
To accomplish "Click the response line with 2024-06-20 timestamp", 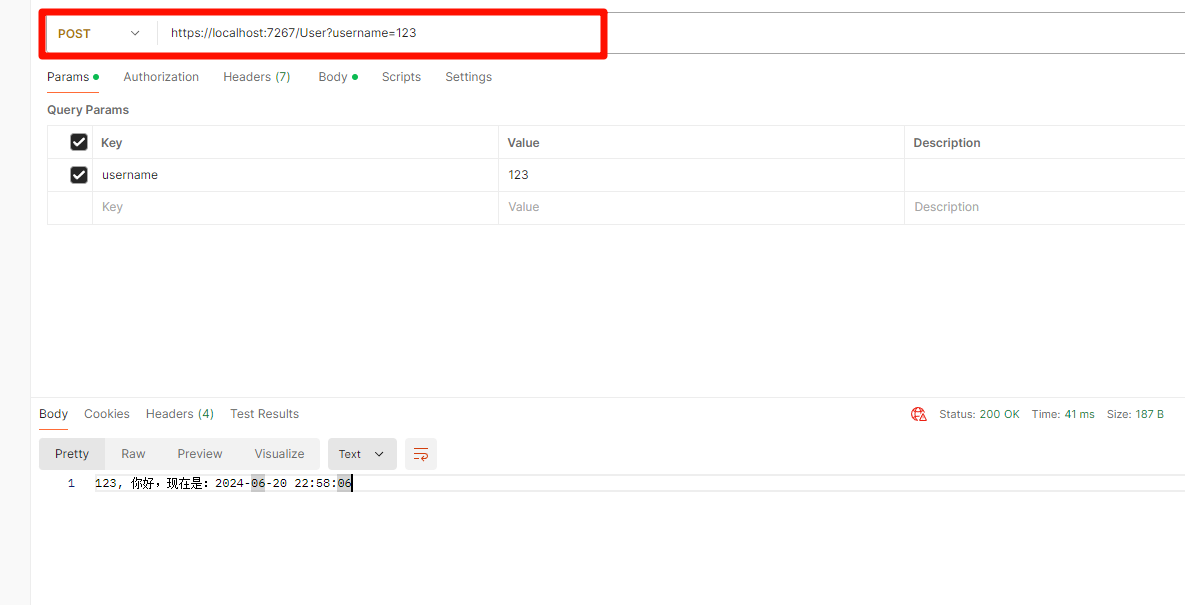I will (224, 483).
